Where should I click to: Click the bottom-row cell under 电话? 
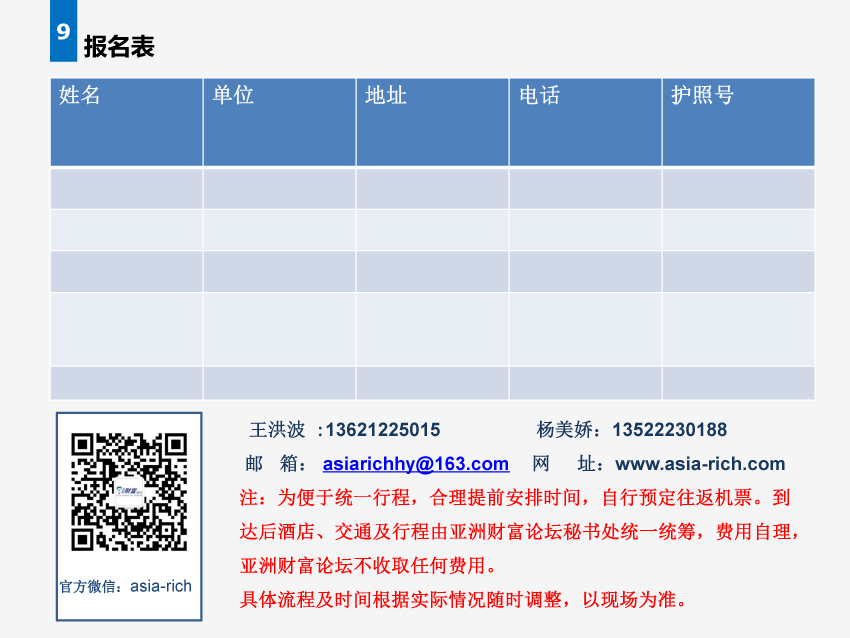point(585,382)
